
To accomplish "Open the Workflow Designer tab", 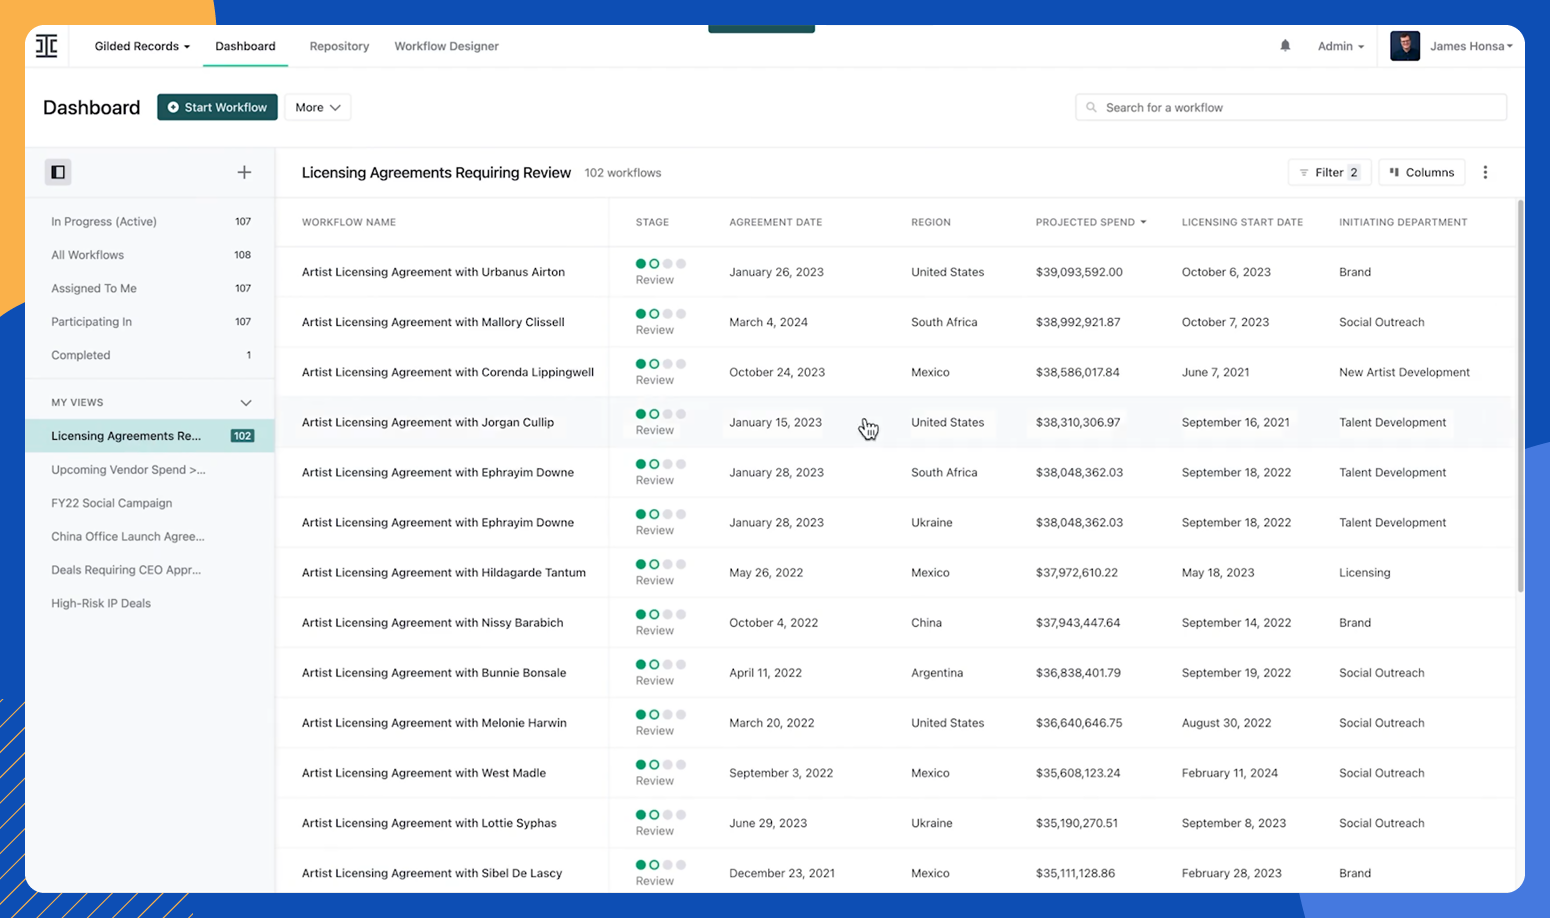I will click(x=446, y=46).
